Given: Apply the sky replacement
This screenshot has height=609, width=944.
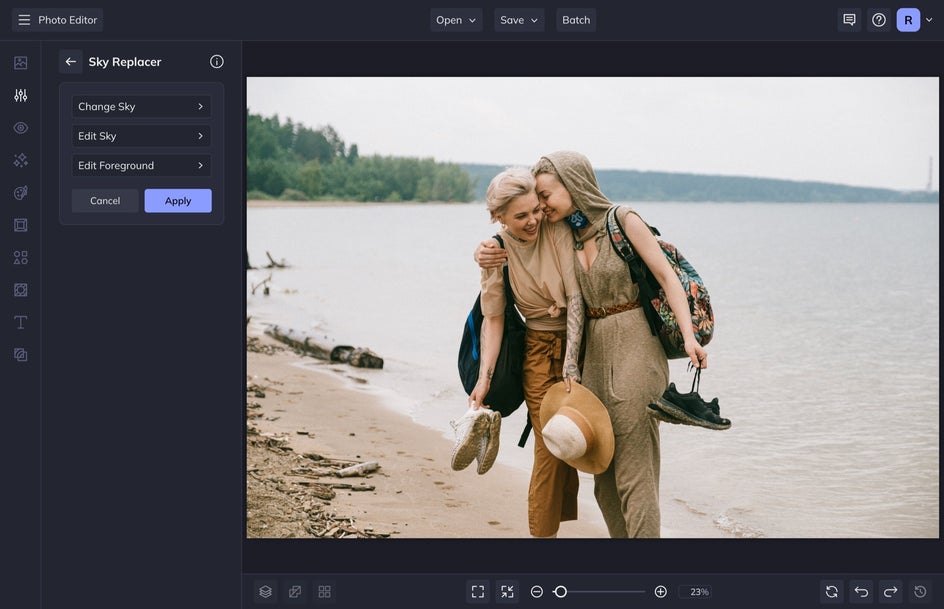Looking at the screenshot, I should [178, 201].
